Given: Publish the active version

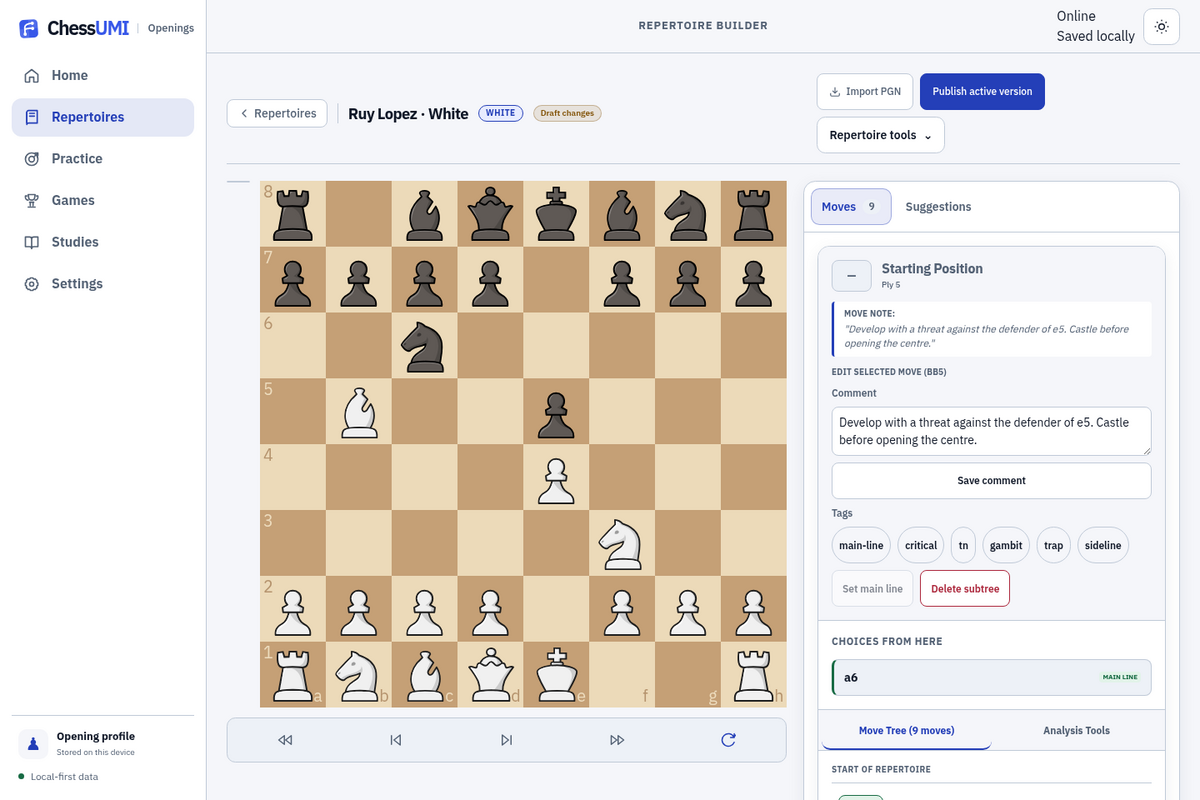Looking at the screenshot, I should click(982, 91).
